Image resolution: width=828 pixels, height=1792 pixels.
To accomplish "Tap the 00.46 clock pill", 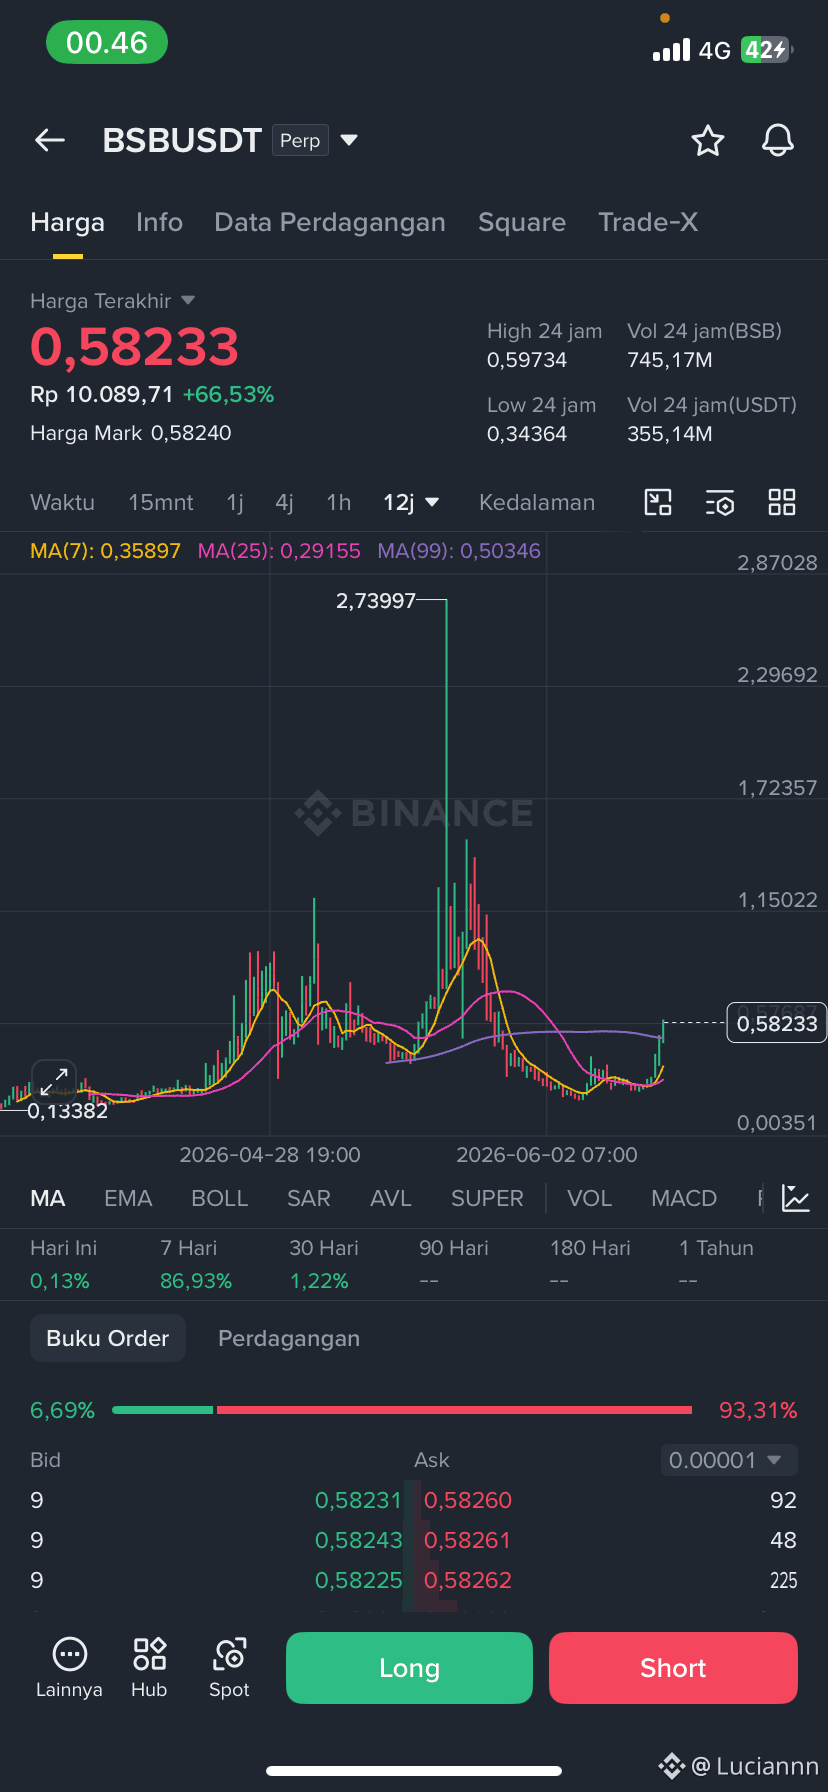I will [107, 43].
